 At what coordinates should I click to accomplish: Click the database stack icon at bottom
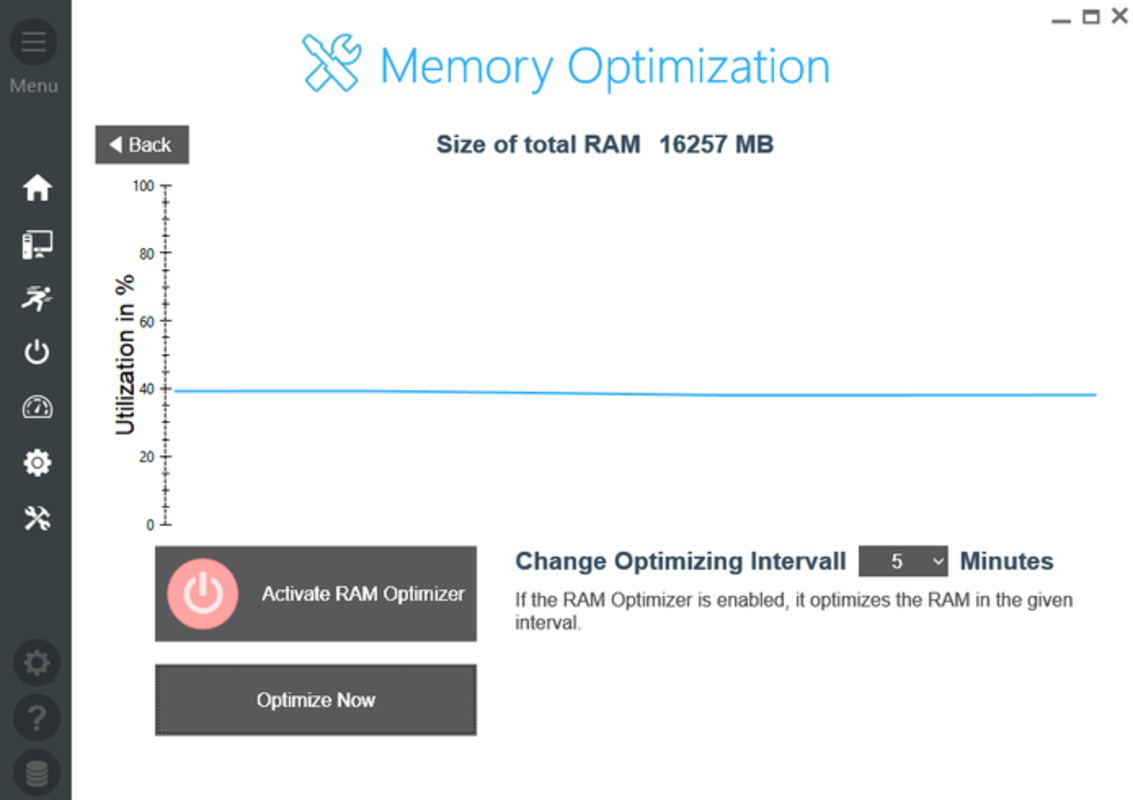[37, 773]
